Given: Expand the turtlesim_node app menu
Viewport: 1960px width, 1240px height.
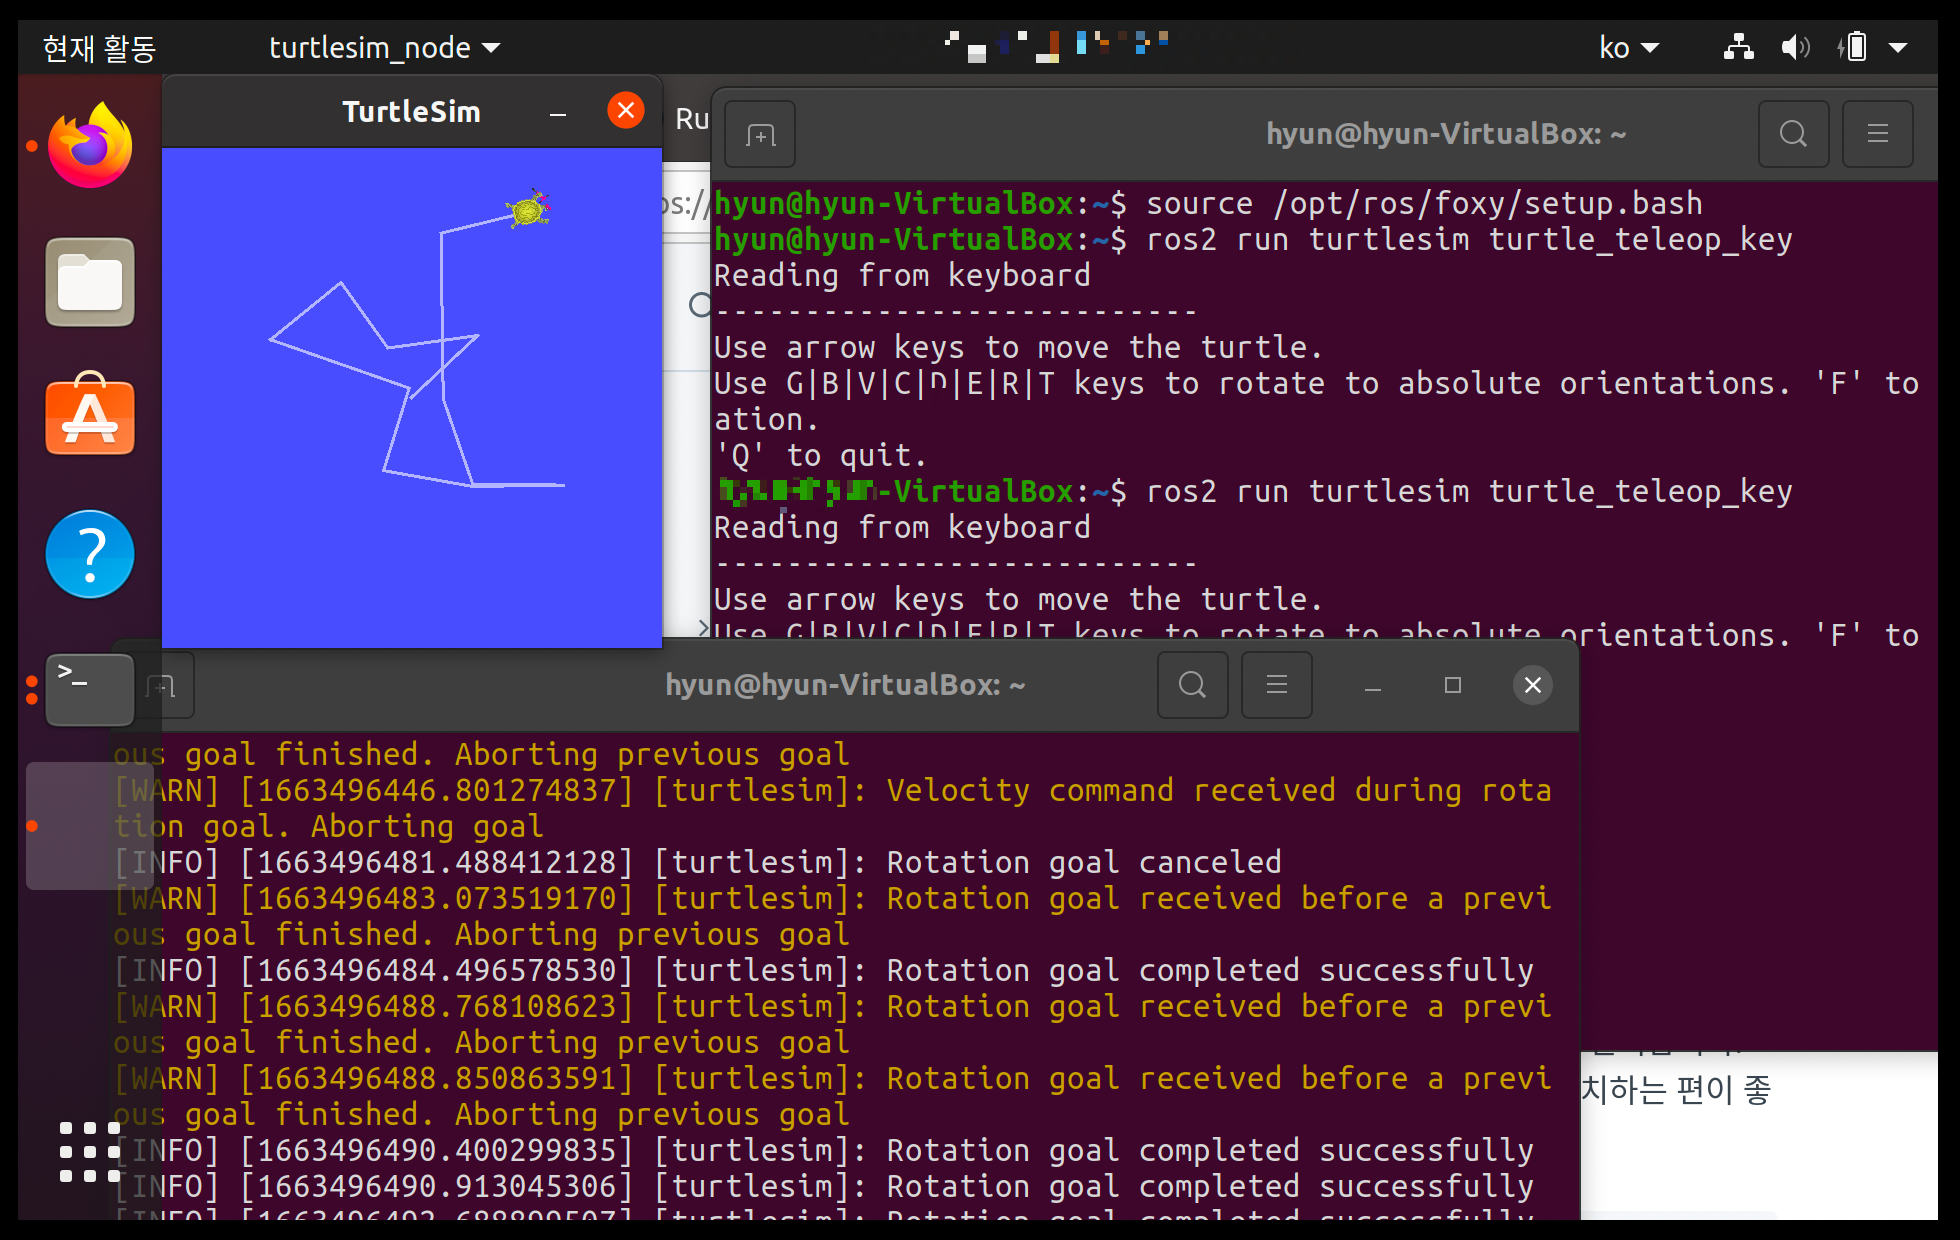Looking at the screenshot, I should [384, 48].
